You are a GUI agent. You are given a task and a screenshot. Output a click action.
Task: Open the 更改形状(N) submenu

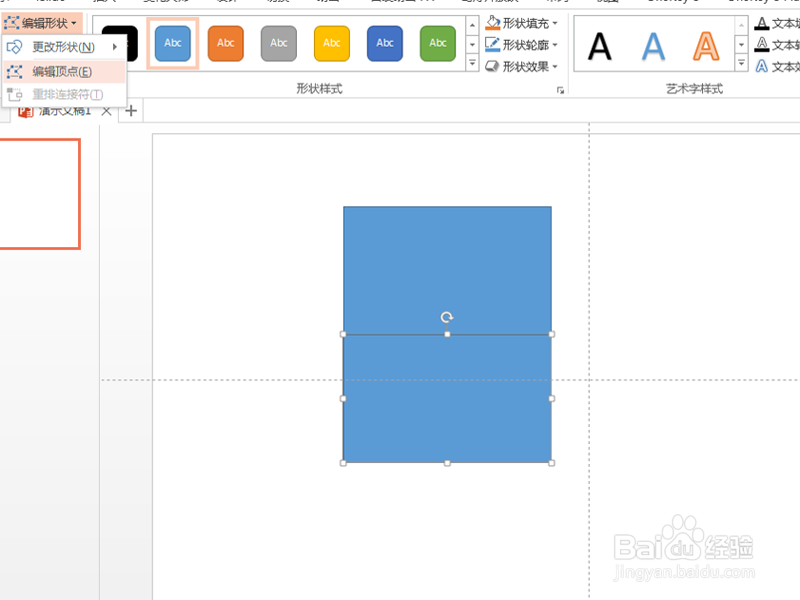pyautogui.click(x=64, y=47)
